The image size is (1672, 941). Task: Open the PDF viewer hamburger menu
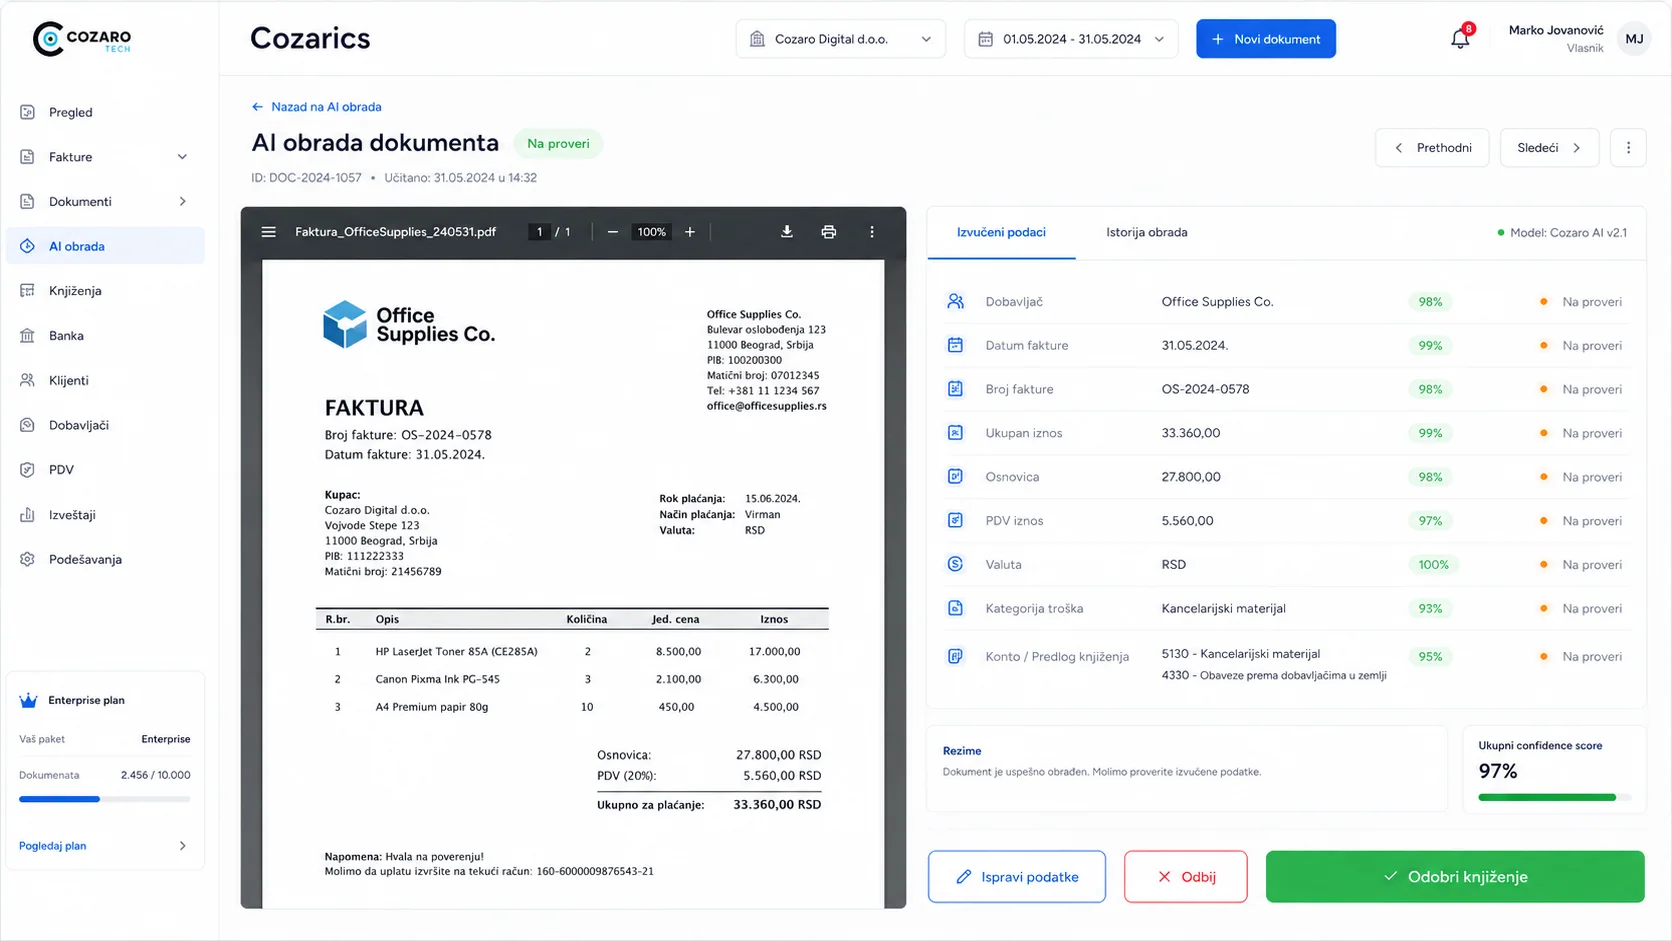(x=268, y=232)
